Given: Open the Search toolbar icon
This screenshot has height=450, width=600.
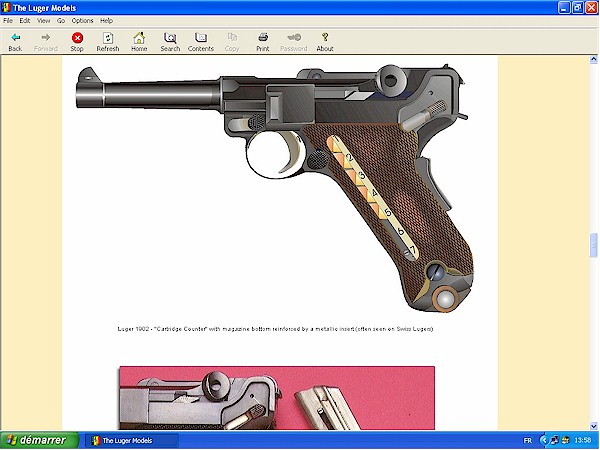Looking at the screenshot, I should [170, 42].
